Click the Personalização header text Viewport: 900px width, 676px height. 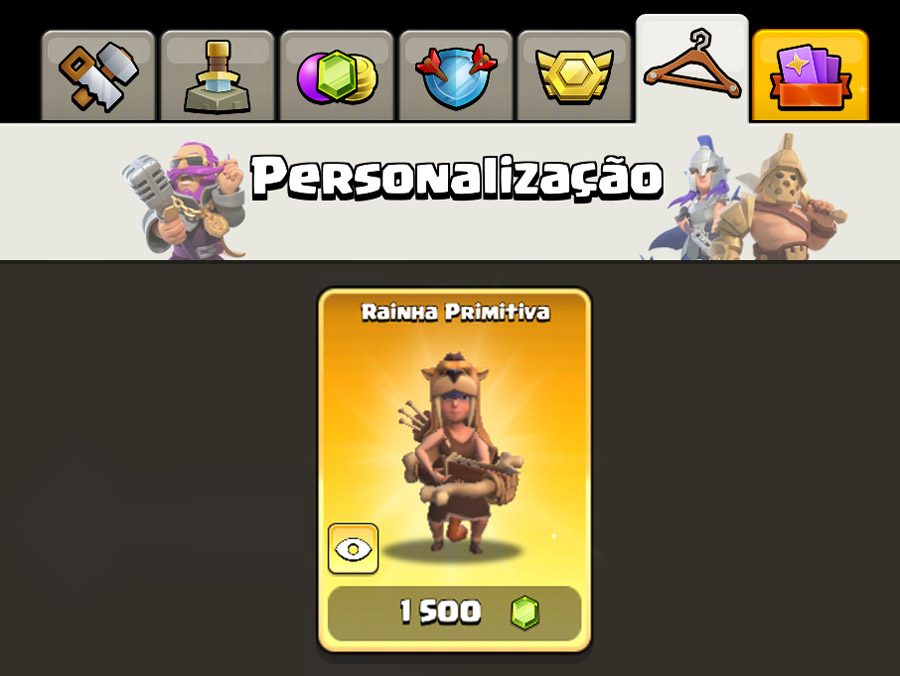coord(457,177)
